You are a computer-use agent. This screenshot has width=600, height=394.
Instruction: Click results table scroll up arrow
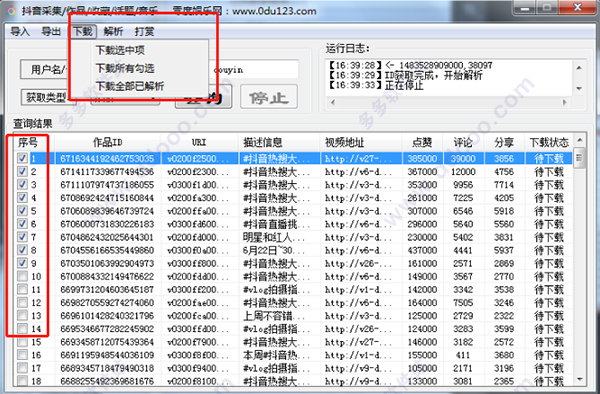tap(579, 140)
